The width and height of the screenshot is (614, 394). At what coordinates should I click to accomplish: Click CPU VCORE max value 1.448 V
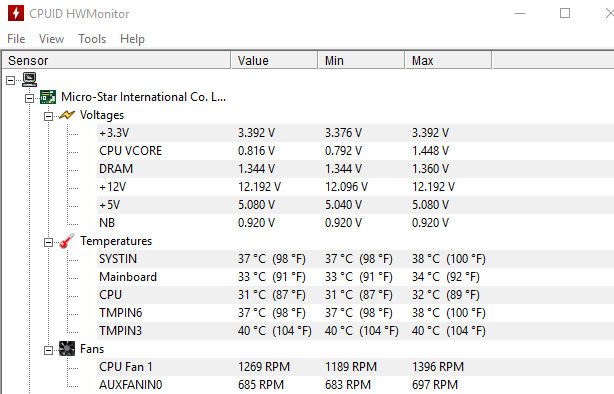[x=430, y=151]
